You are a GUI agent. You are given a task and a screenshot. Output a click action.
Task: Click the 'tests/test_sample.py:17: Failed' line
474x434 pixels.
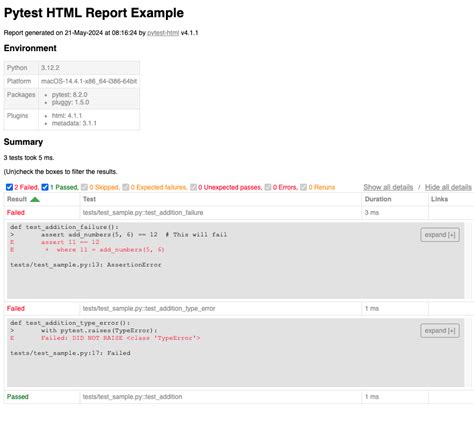click(x=70, y=353)
